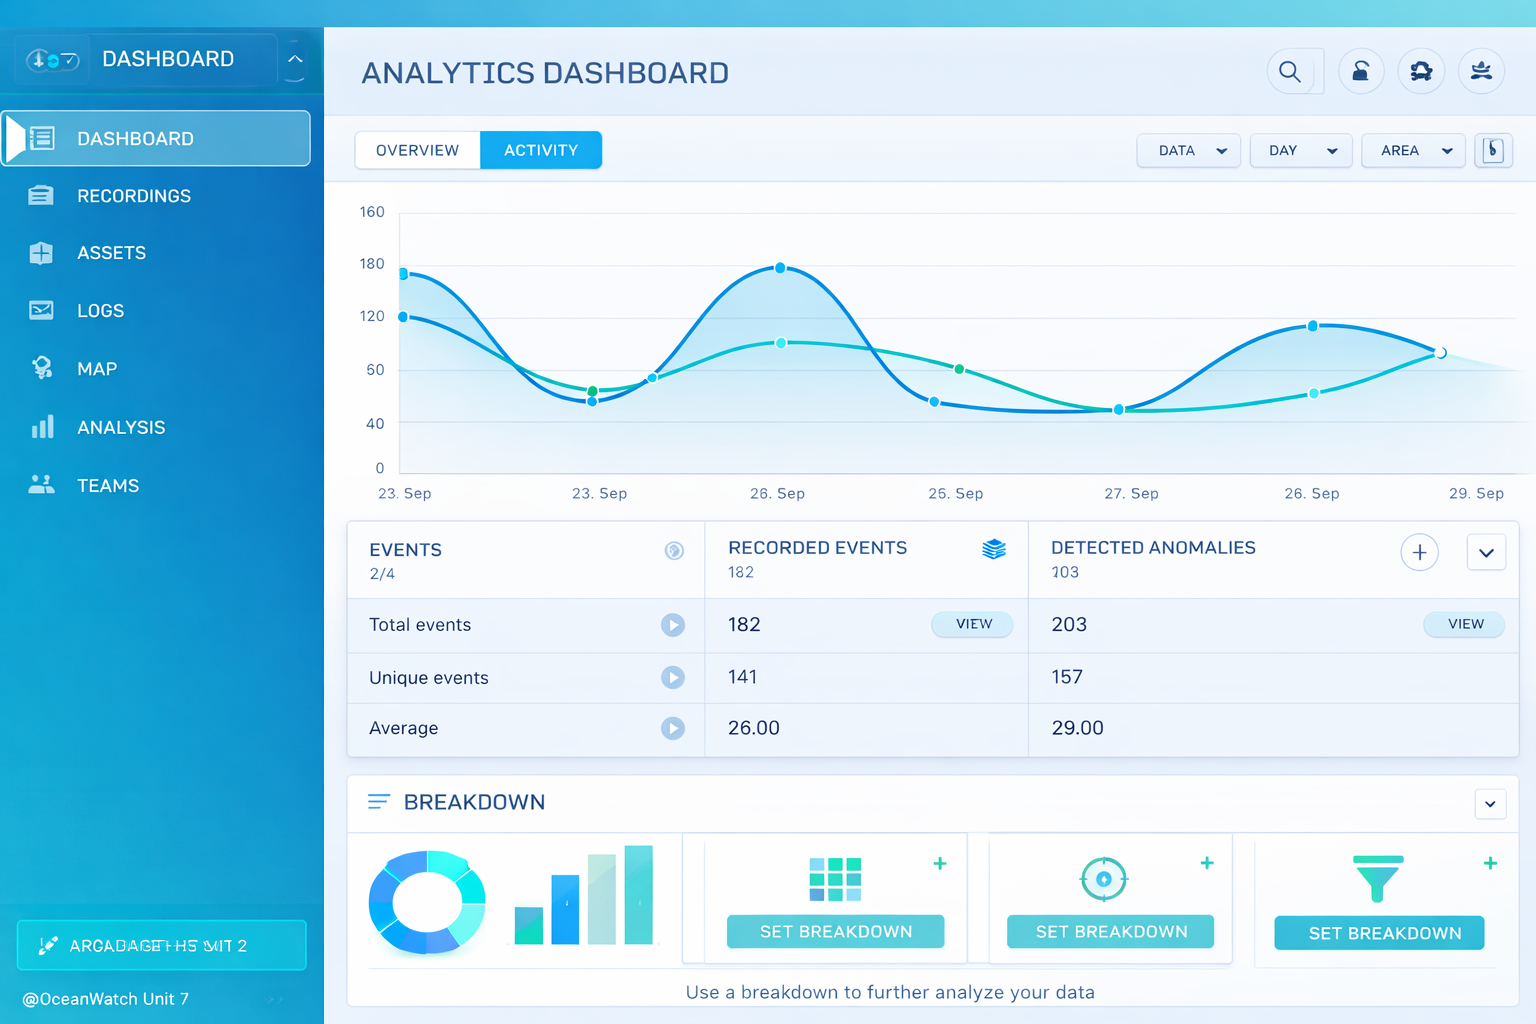
Task: Open the Recordings section in the sidebar
Action: tap(134, 196)
